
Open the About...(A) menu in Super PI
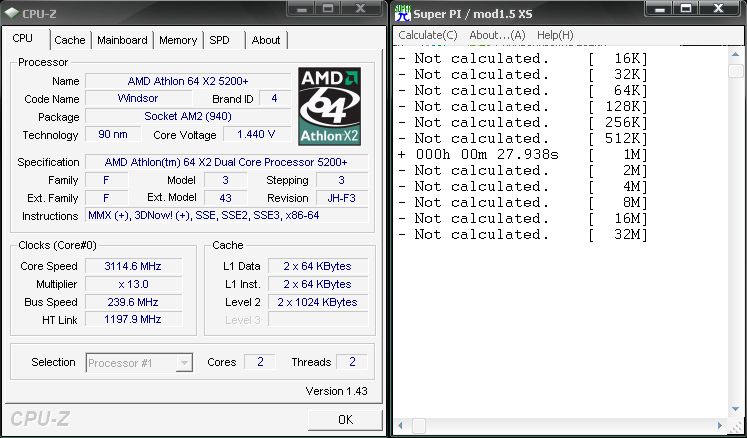(x=497, y=35)
